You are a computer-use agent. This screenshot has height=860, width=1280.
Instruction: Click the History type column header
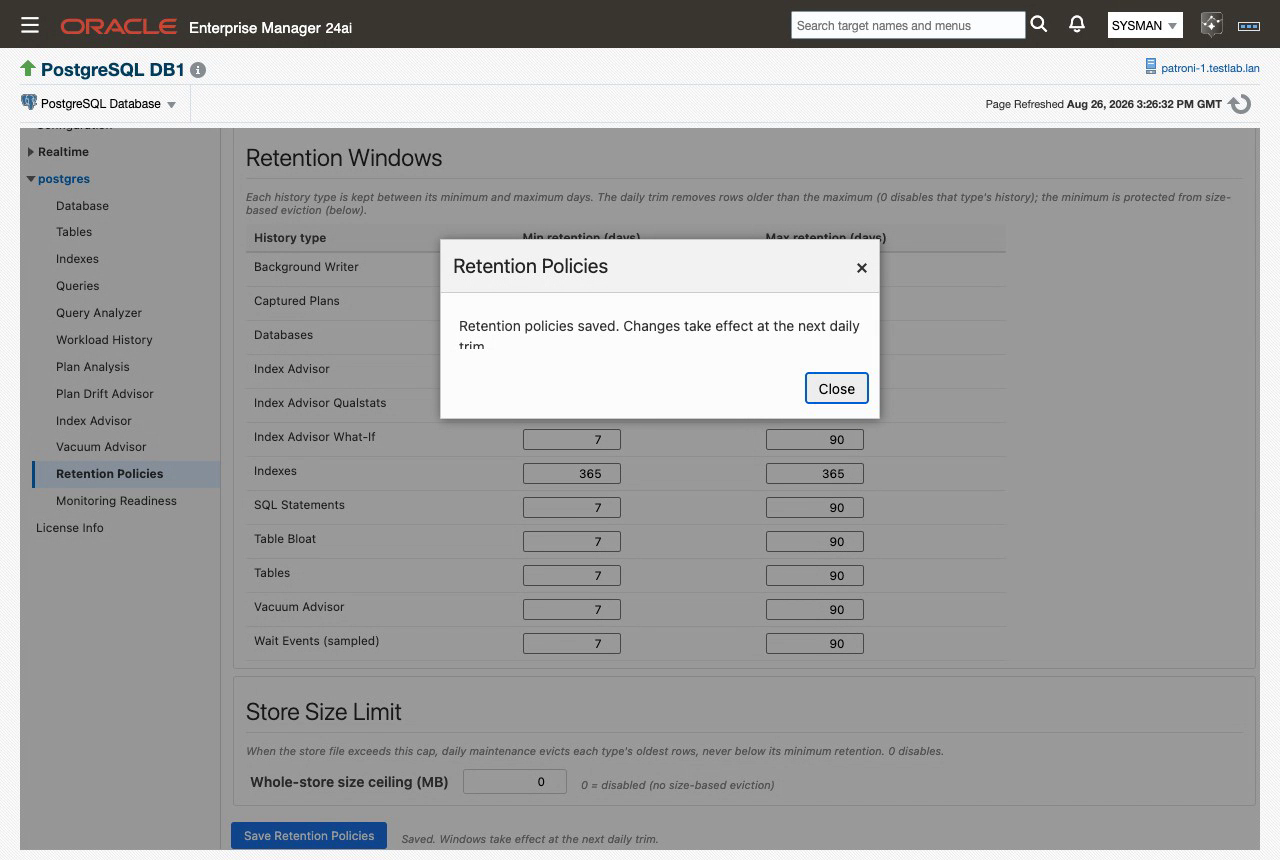290,238
